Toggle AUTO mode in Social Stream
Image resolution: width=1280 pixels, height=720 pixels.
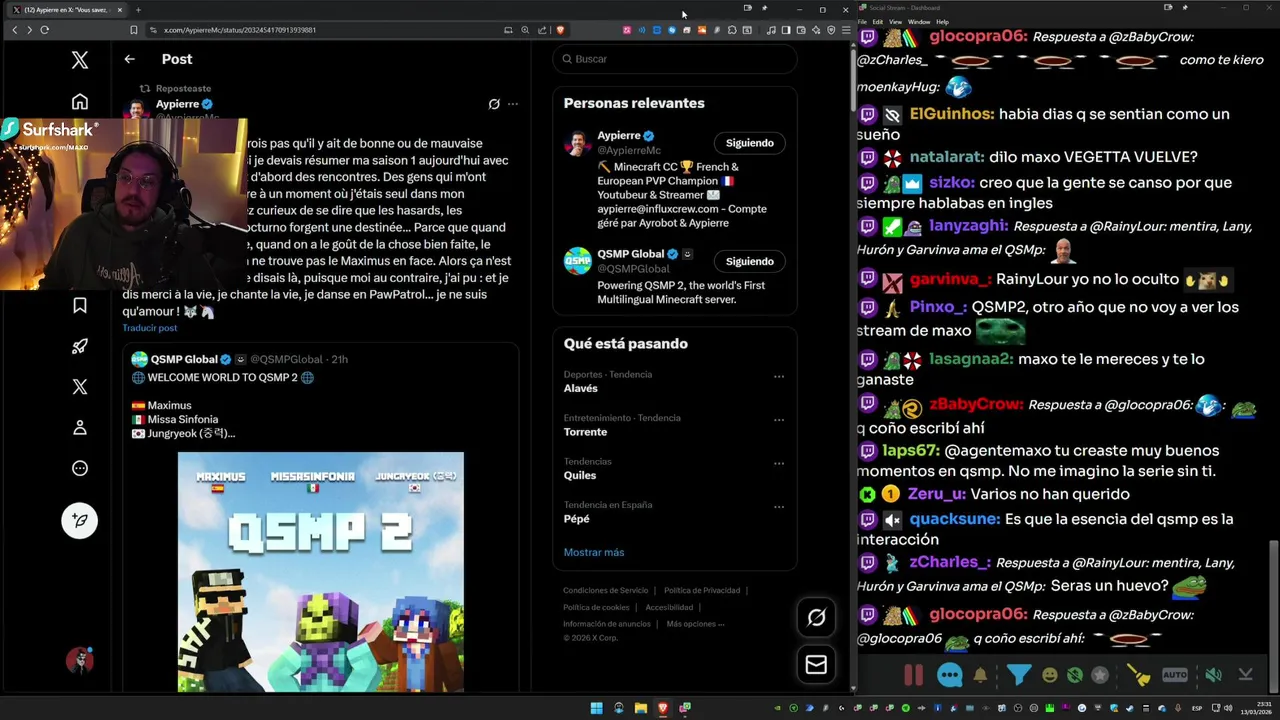click(x=1175, y=675)
